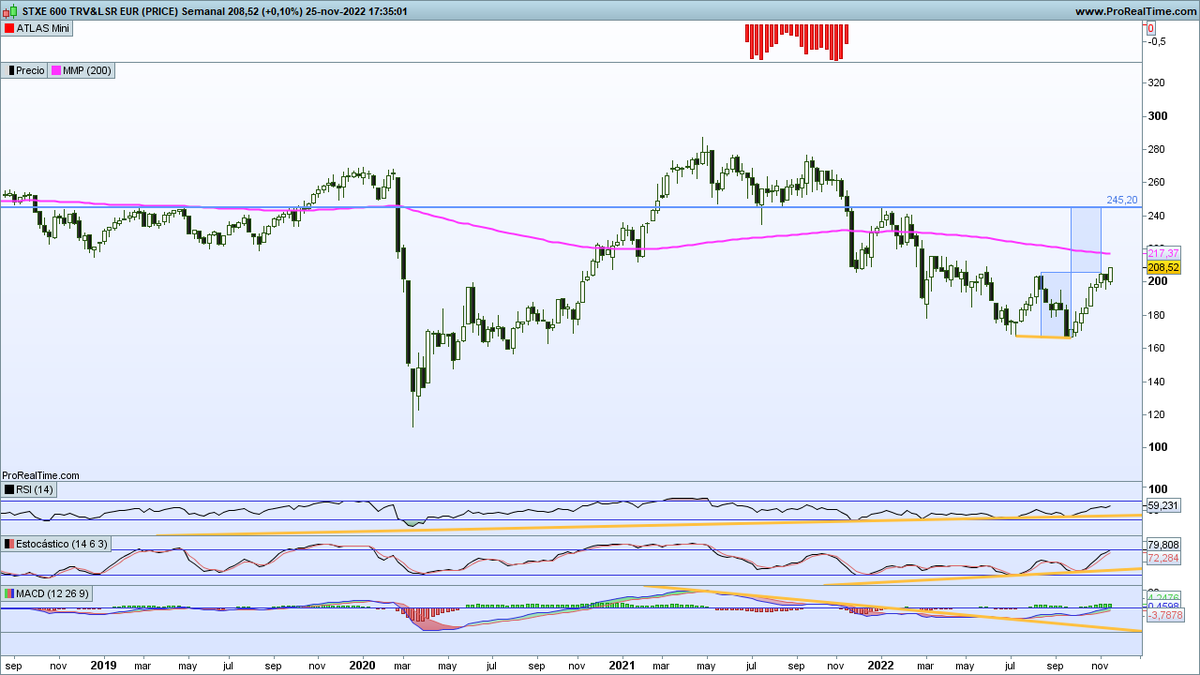The width and height of the screenshot is (1200, 675).
Task: Click the 2022 label on the time axis
Action: pyautogui.click(x=881, y=664)
